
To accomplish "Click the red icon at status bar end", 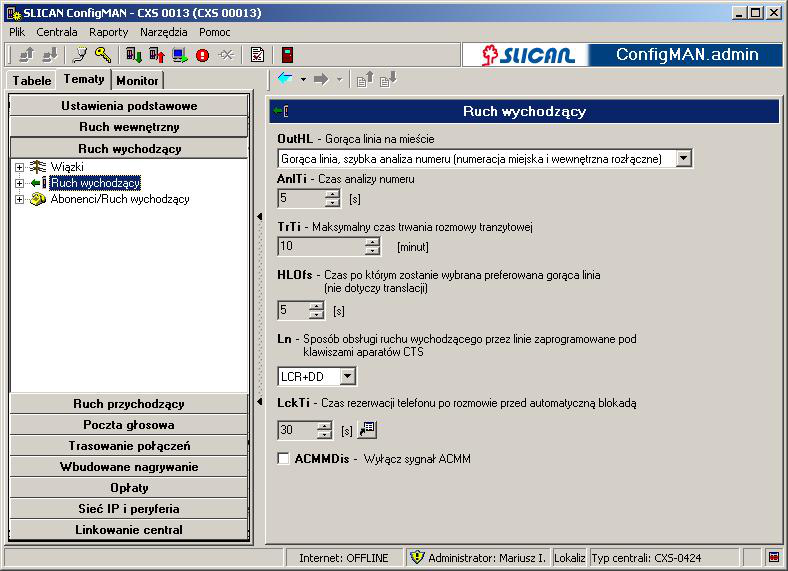I will 774,557.
